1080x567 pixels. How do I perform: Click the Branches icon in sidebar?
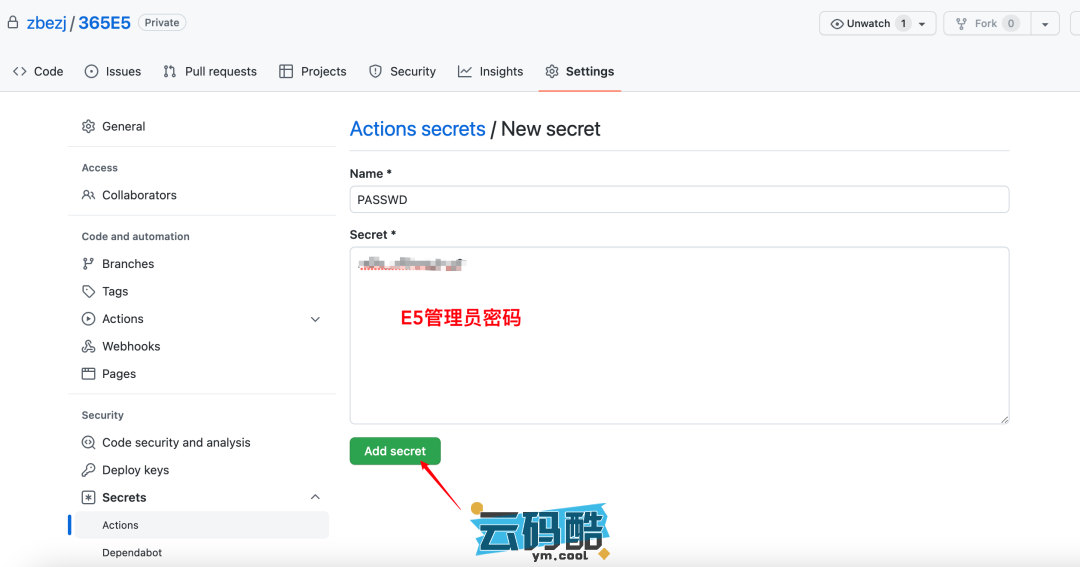(x=89, y=264)
